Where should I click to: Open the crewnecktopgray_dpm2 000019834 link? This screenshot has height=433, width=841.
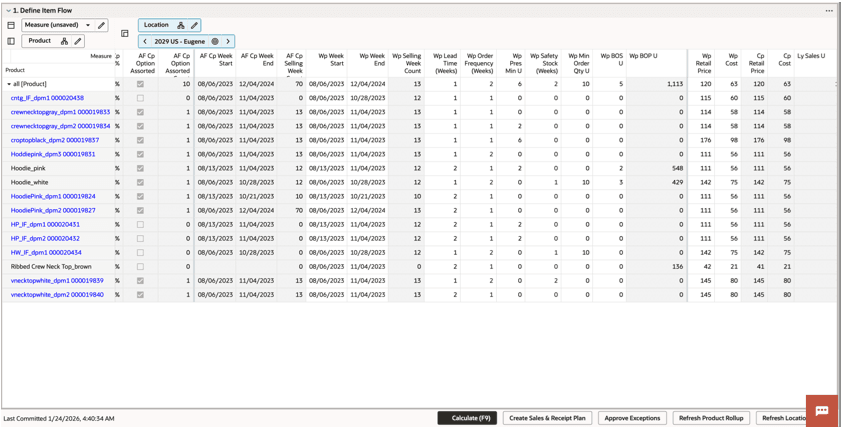coord(61,126)
